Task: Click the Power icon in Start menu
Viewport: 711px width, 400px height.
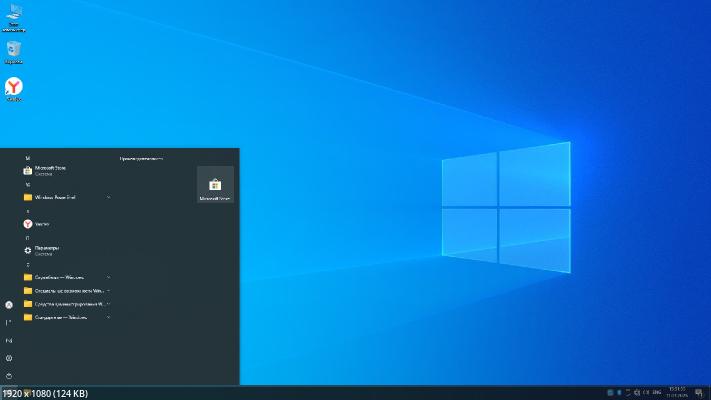Action: click(9, 376)
